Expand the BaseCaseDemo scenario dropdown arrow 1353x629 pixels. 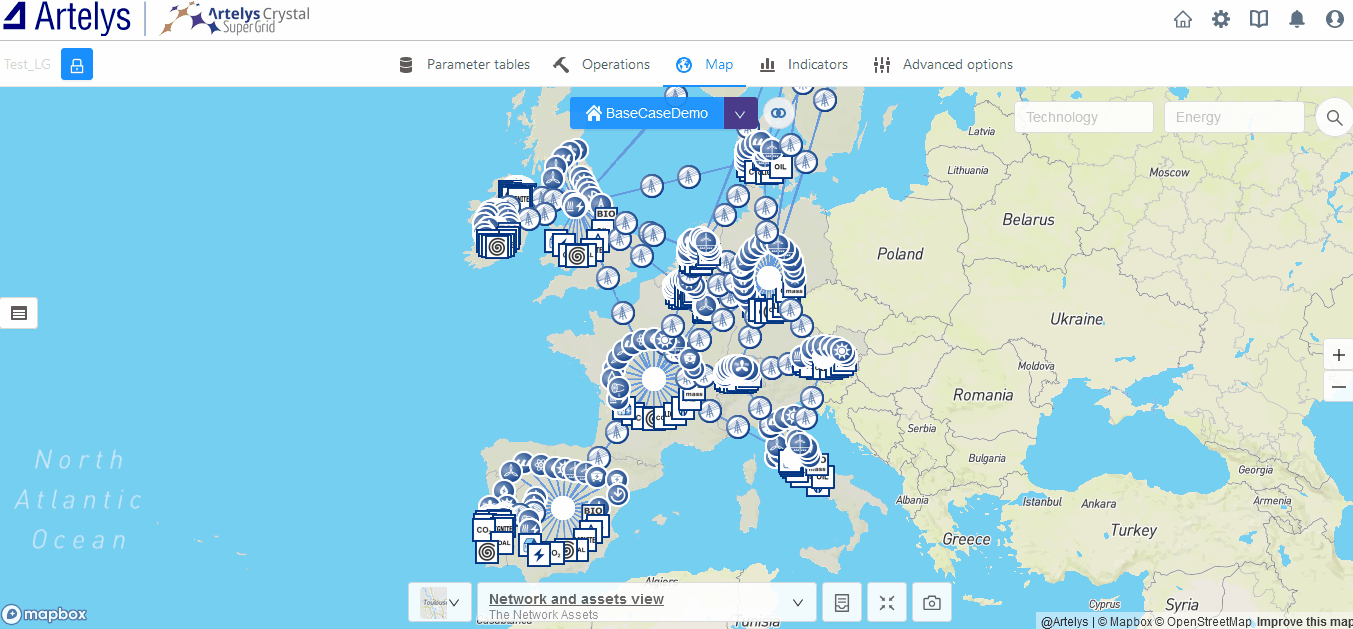(740, 114)
